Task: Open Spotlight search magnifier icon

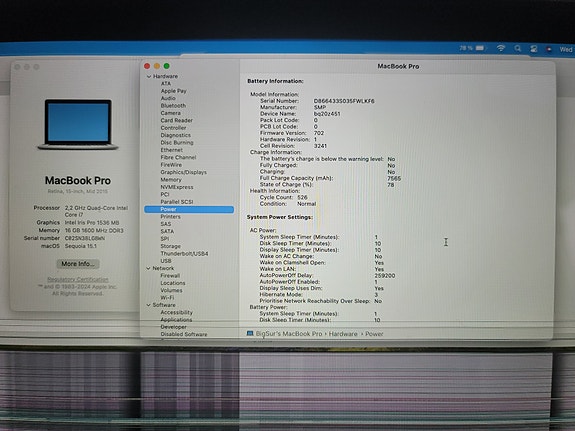Action: pos(517,48)
